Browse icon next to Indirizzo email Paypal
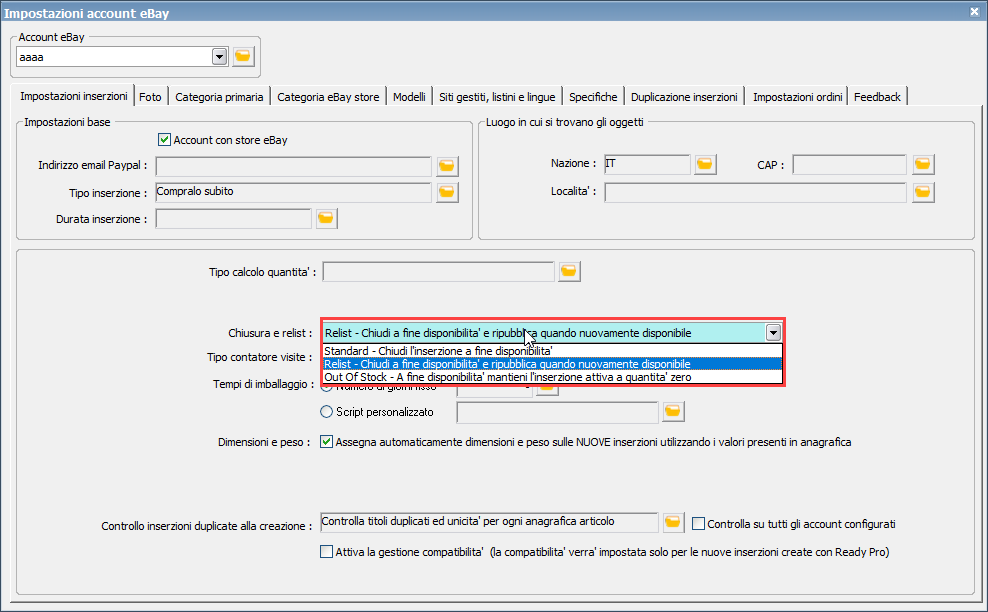The image size is (988, 612). pyautogui.click(x=447, y=166)
